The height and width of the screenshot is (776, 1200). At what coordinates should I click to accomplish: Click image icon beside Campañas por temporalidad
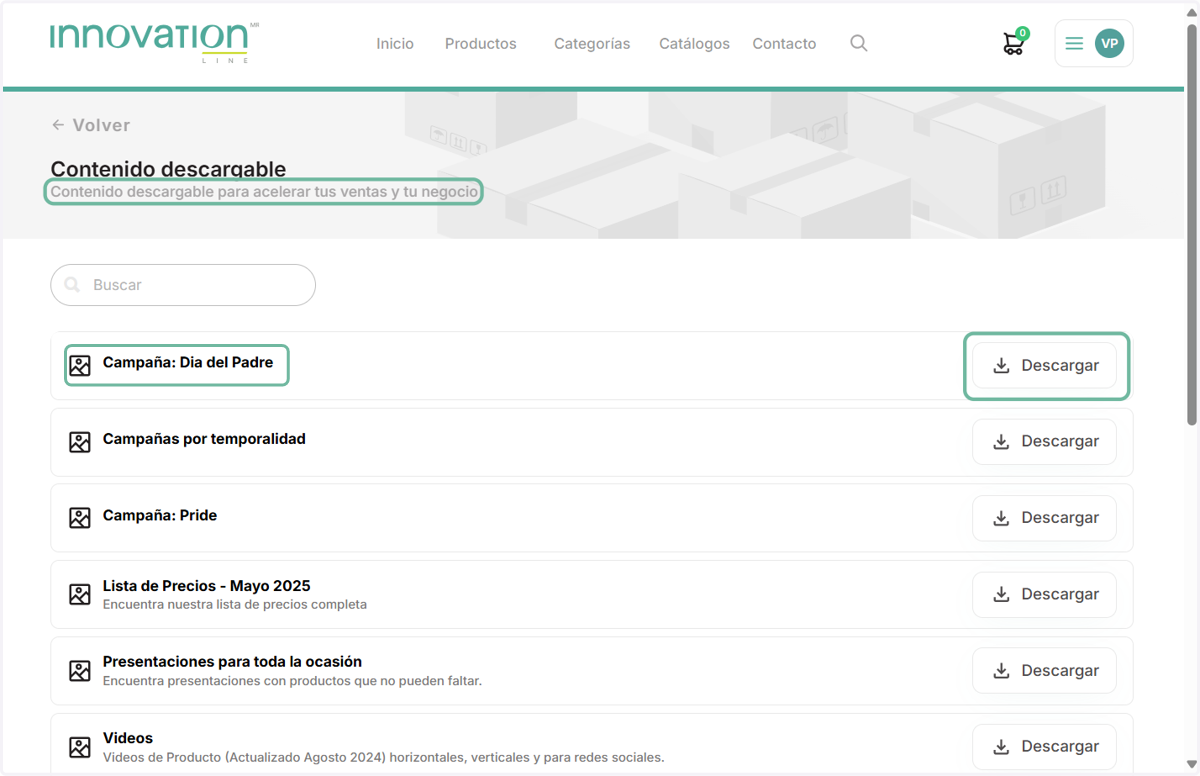pos(80,442)
